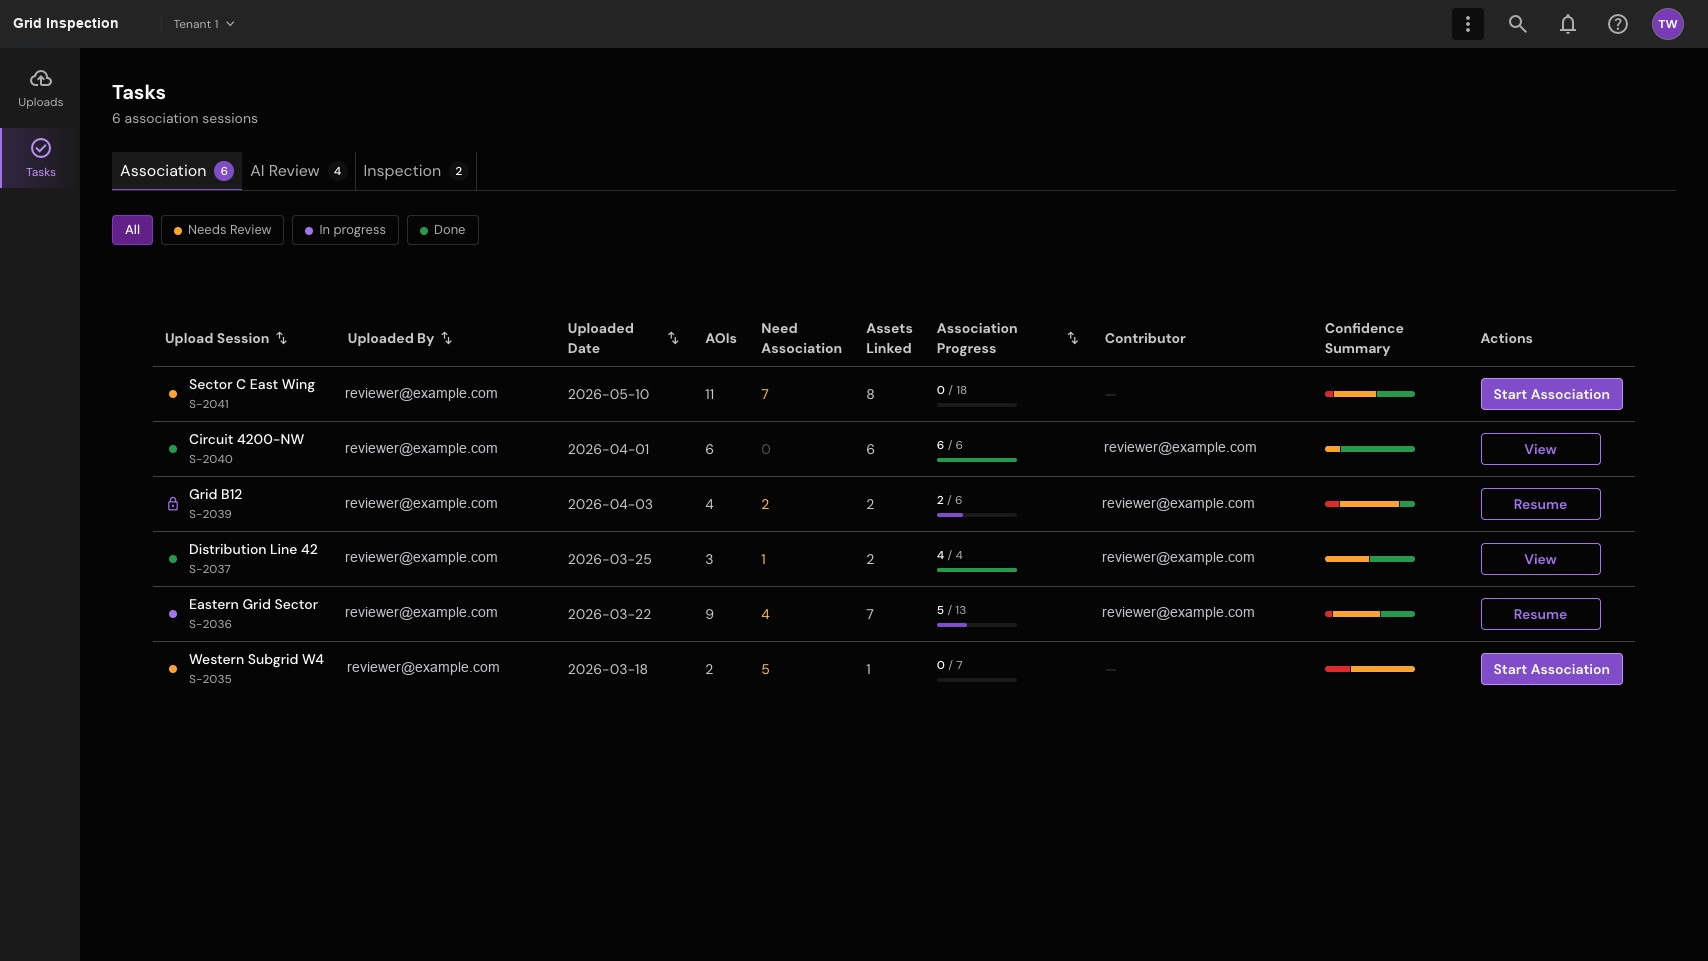Click the 0 / 18 progress count

[x=952, y=390]
